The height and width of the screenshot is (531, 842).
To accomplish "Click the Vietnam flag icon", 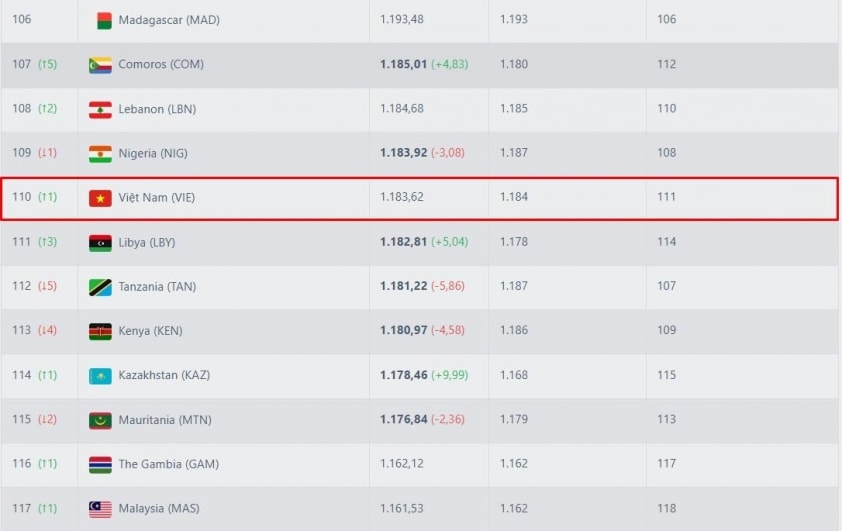I will [x=100, y=198].
